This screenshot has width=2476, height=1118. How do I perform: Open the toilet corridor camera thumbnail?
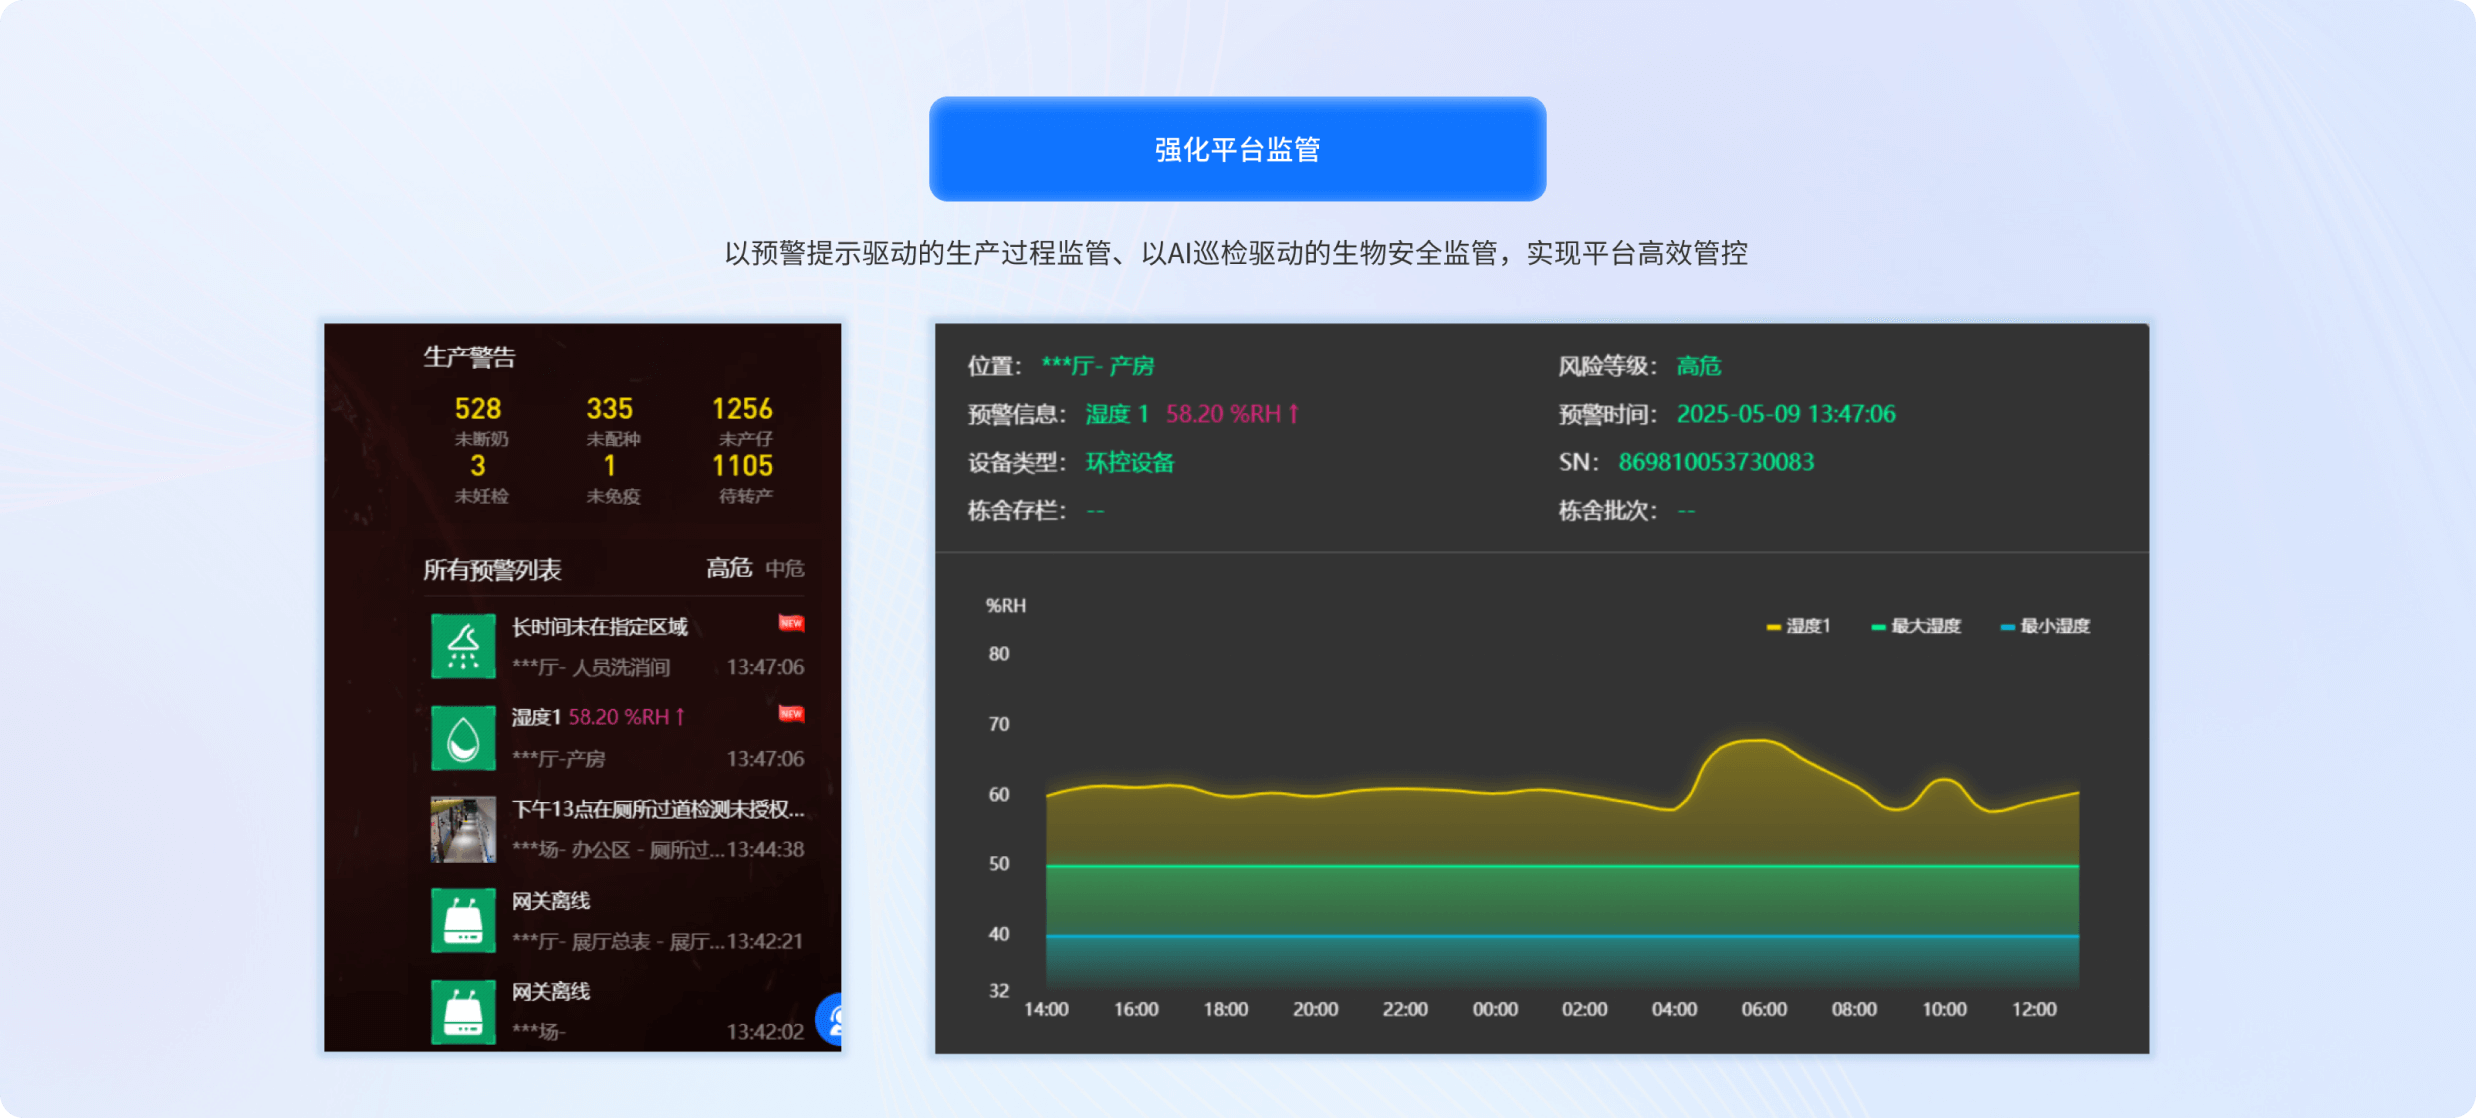[463, 829]
